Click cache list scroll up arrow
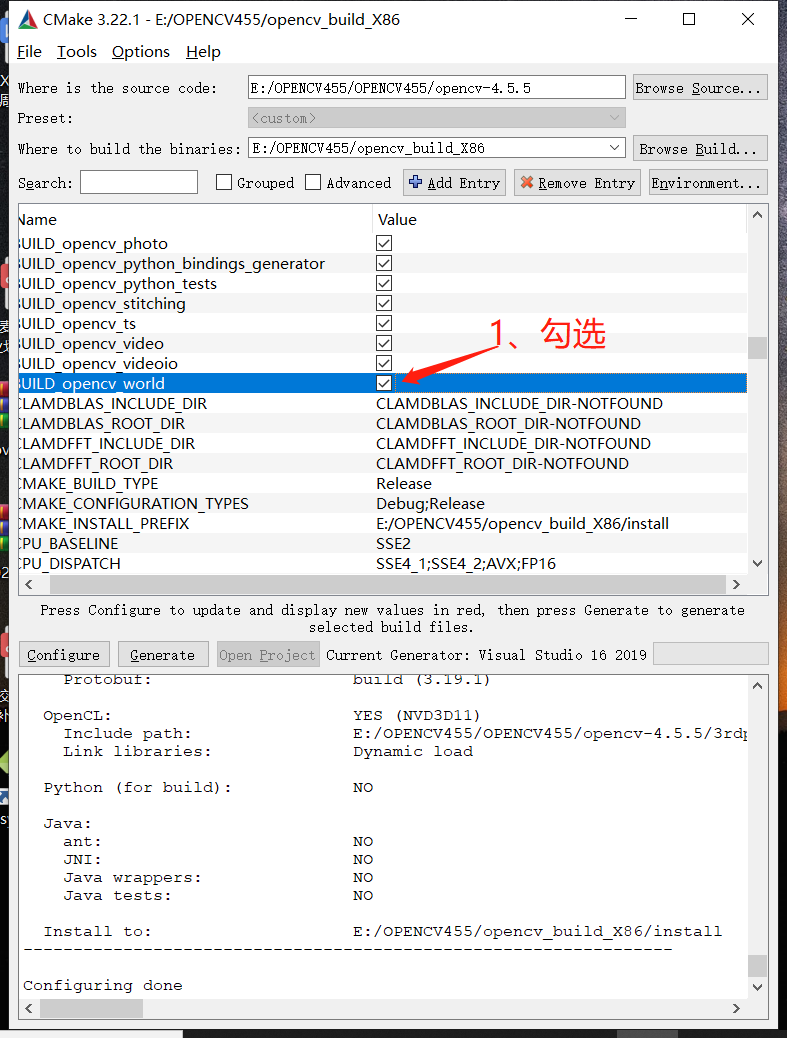The width and height of the screenshot is (787, 1038). click(757, 214)
